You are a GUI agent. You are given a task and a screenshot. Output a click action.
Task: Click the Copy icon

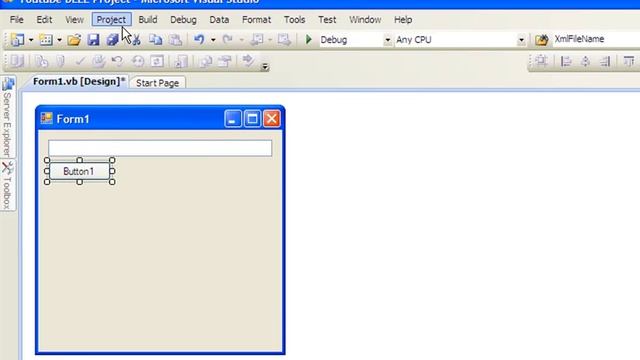click(155, 40)
